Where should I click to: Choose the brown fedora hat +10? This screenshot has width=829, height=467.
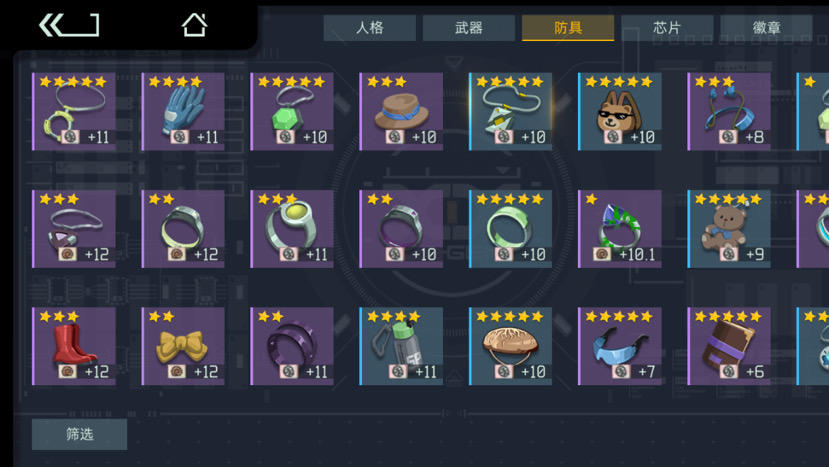[x=401, y=112]
